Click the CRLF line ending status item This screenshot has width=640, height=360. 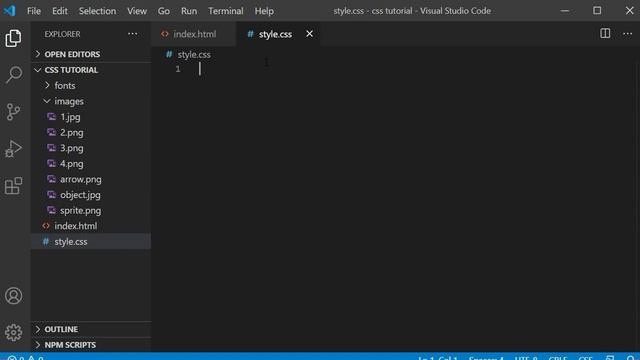pyautogui.click(x=558, y=358)
